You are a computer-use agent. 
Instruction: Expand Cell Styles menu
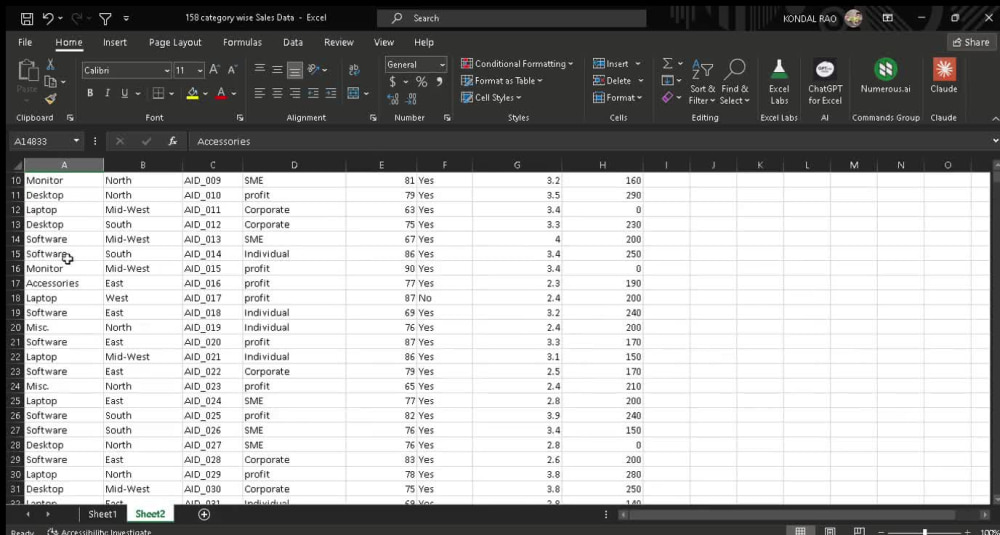(490, 98)
